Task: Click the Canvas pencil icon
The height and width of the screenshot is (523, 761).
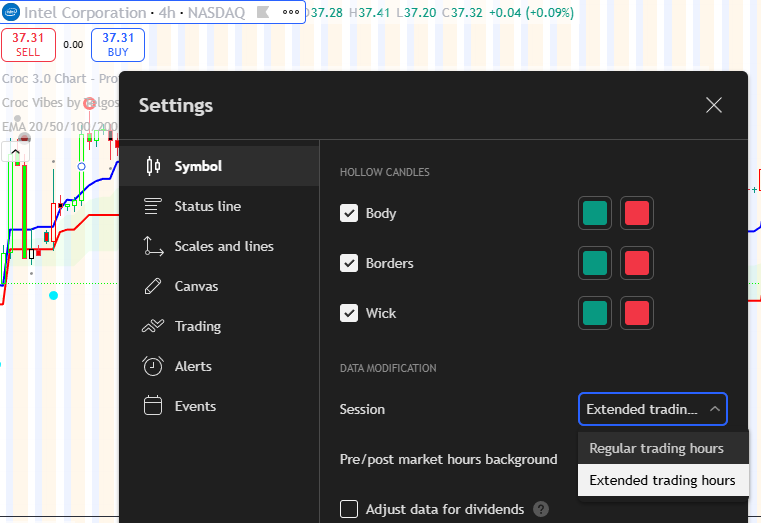Action: point(153,286)
